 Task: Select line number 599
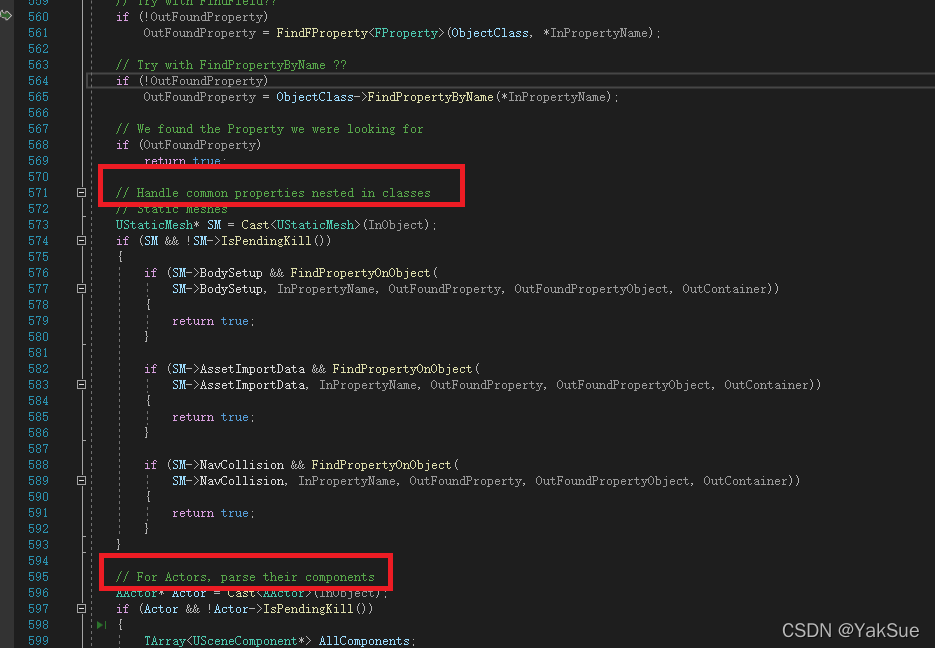tap(38, 641)
